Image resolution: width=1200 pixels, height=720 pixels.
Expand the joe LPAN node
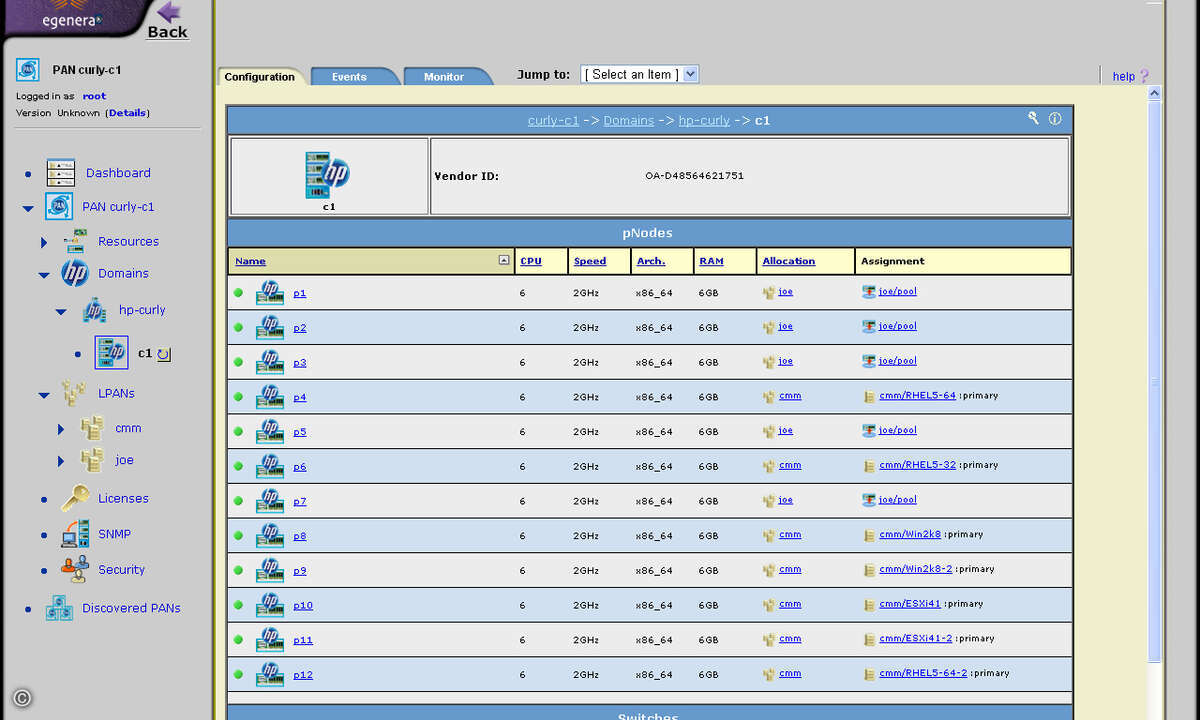tap(61, 461)
